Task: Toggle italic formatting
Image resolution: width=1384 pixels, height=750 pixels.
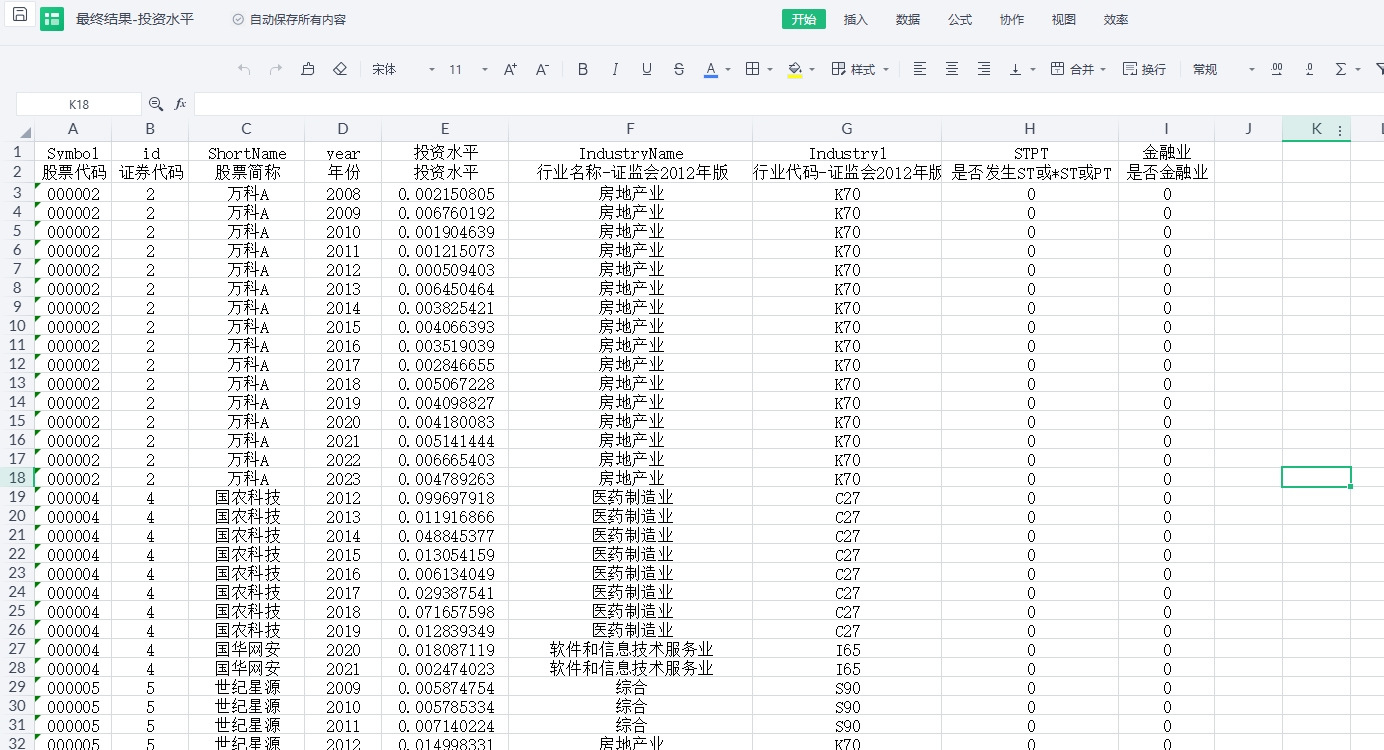Action: (615, 69)
